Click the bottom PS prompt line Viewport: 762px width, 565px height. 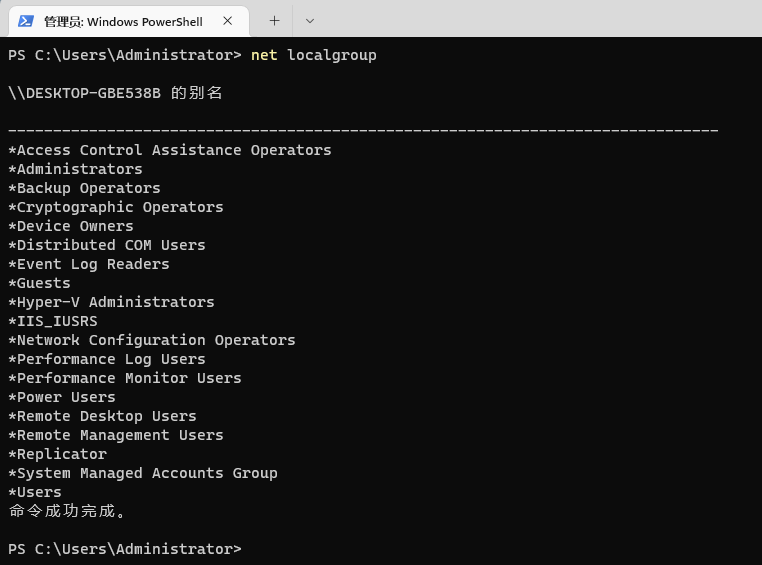[x=125, y=549]
